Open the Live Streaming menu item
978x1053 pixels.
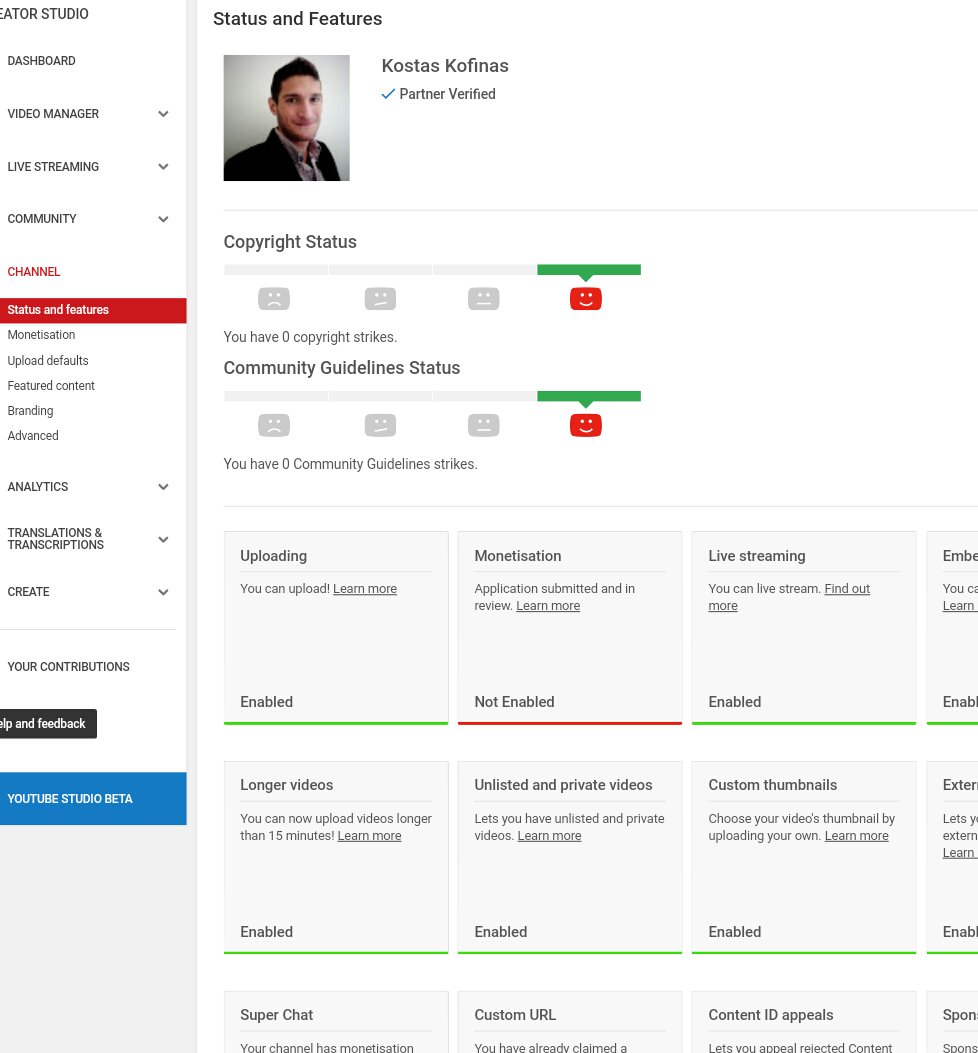click(x=53, y=167)
